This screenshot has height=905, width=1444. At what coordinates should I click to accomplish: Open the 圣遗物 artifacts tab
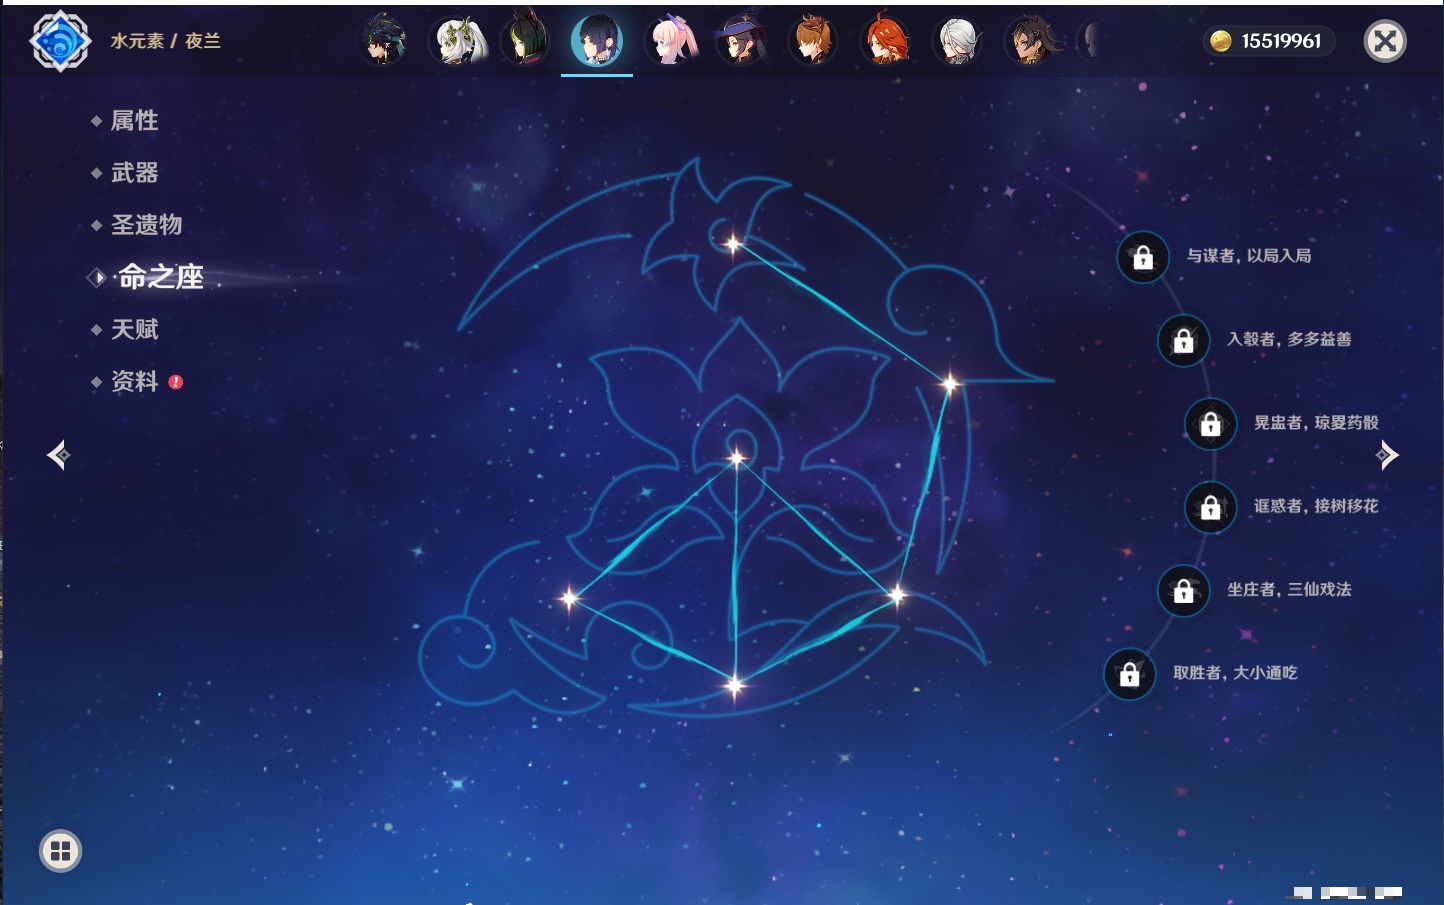[147, 225]
